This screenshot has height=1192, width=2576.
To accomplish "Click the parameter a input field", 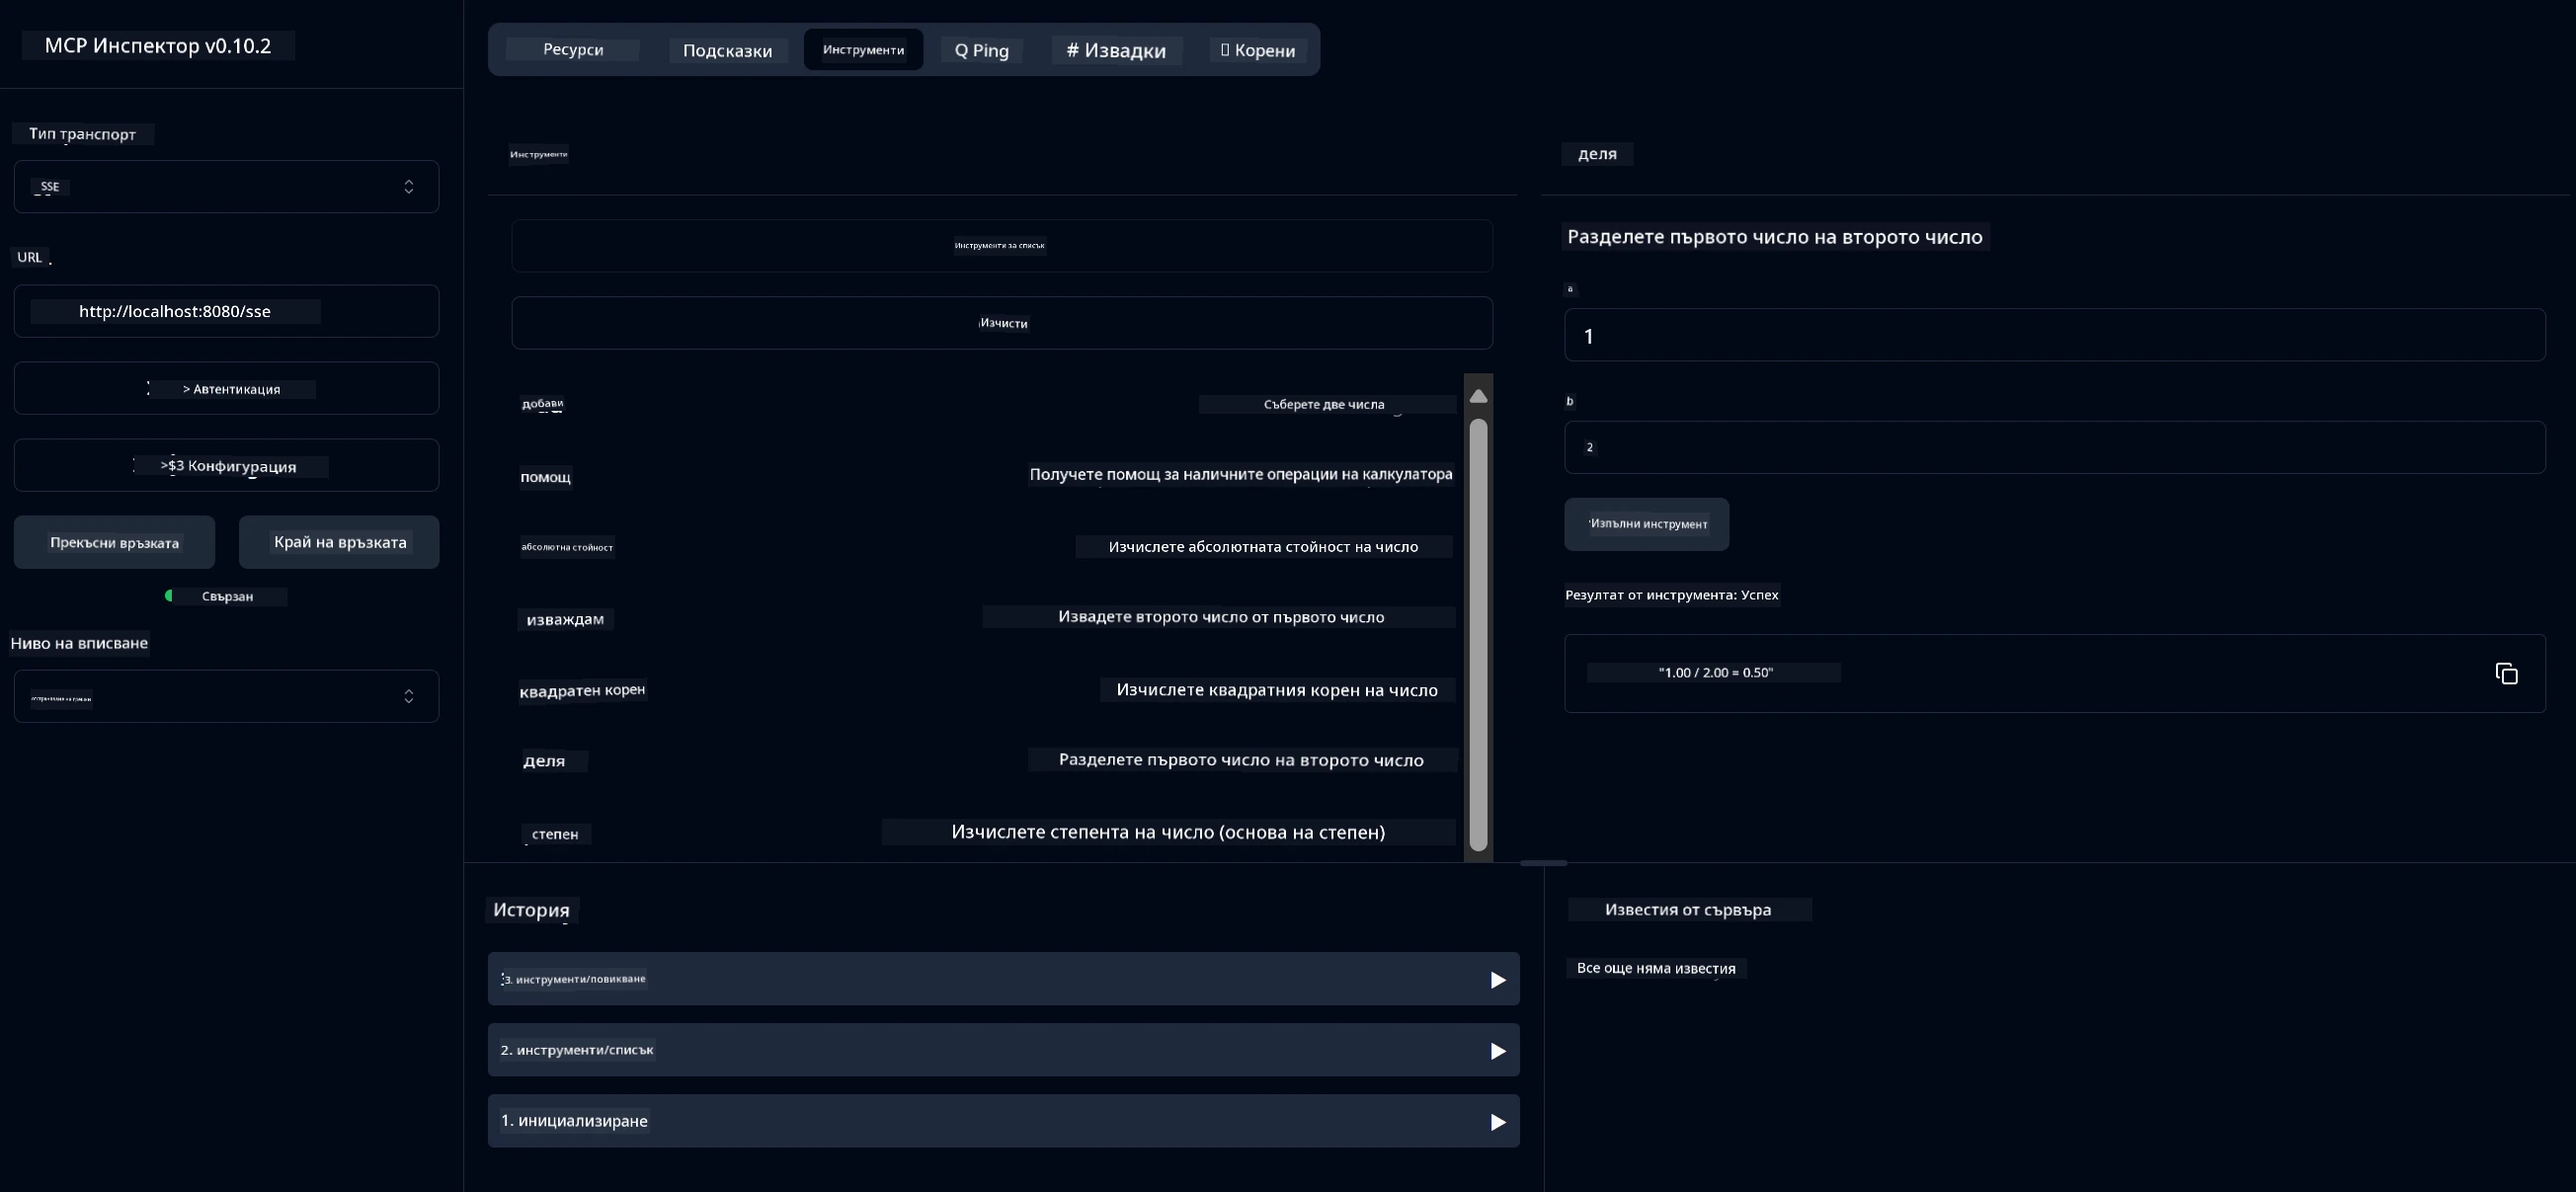I will coord(2054,335).
